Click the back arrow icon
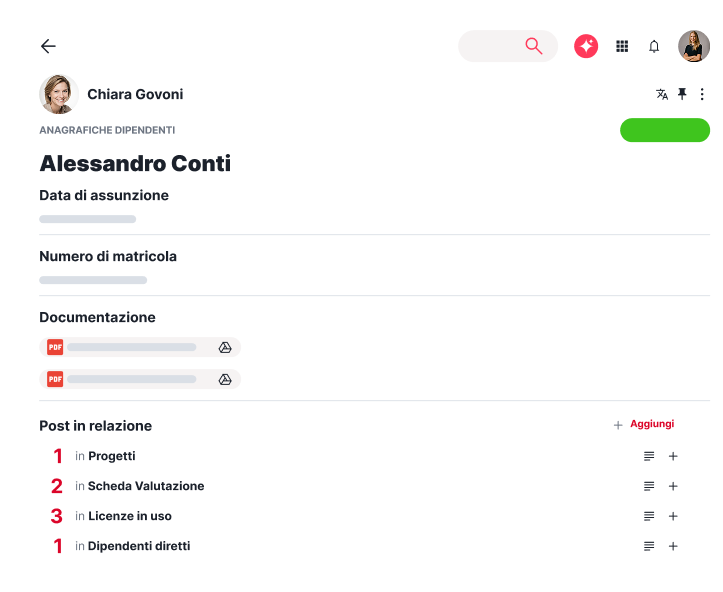 tap(48, 46)
